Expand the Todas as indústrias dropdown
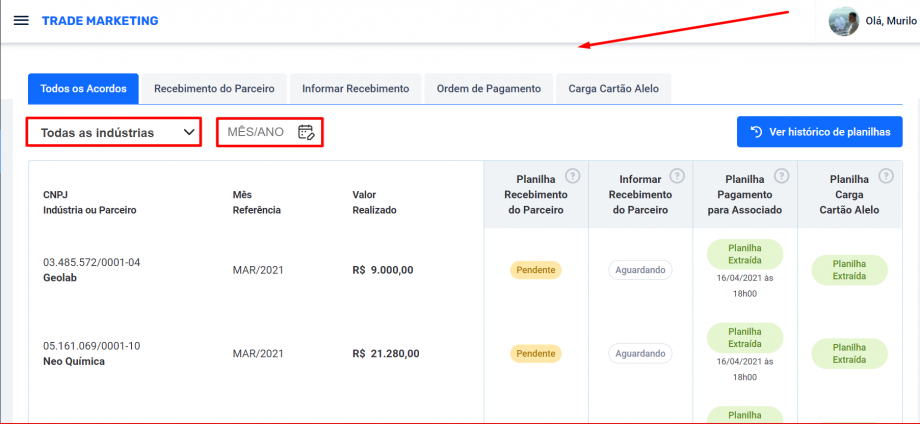Screen dimensions: 920x424 click(112, 132)
